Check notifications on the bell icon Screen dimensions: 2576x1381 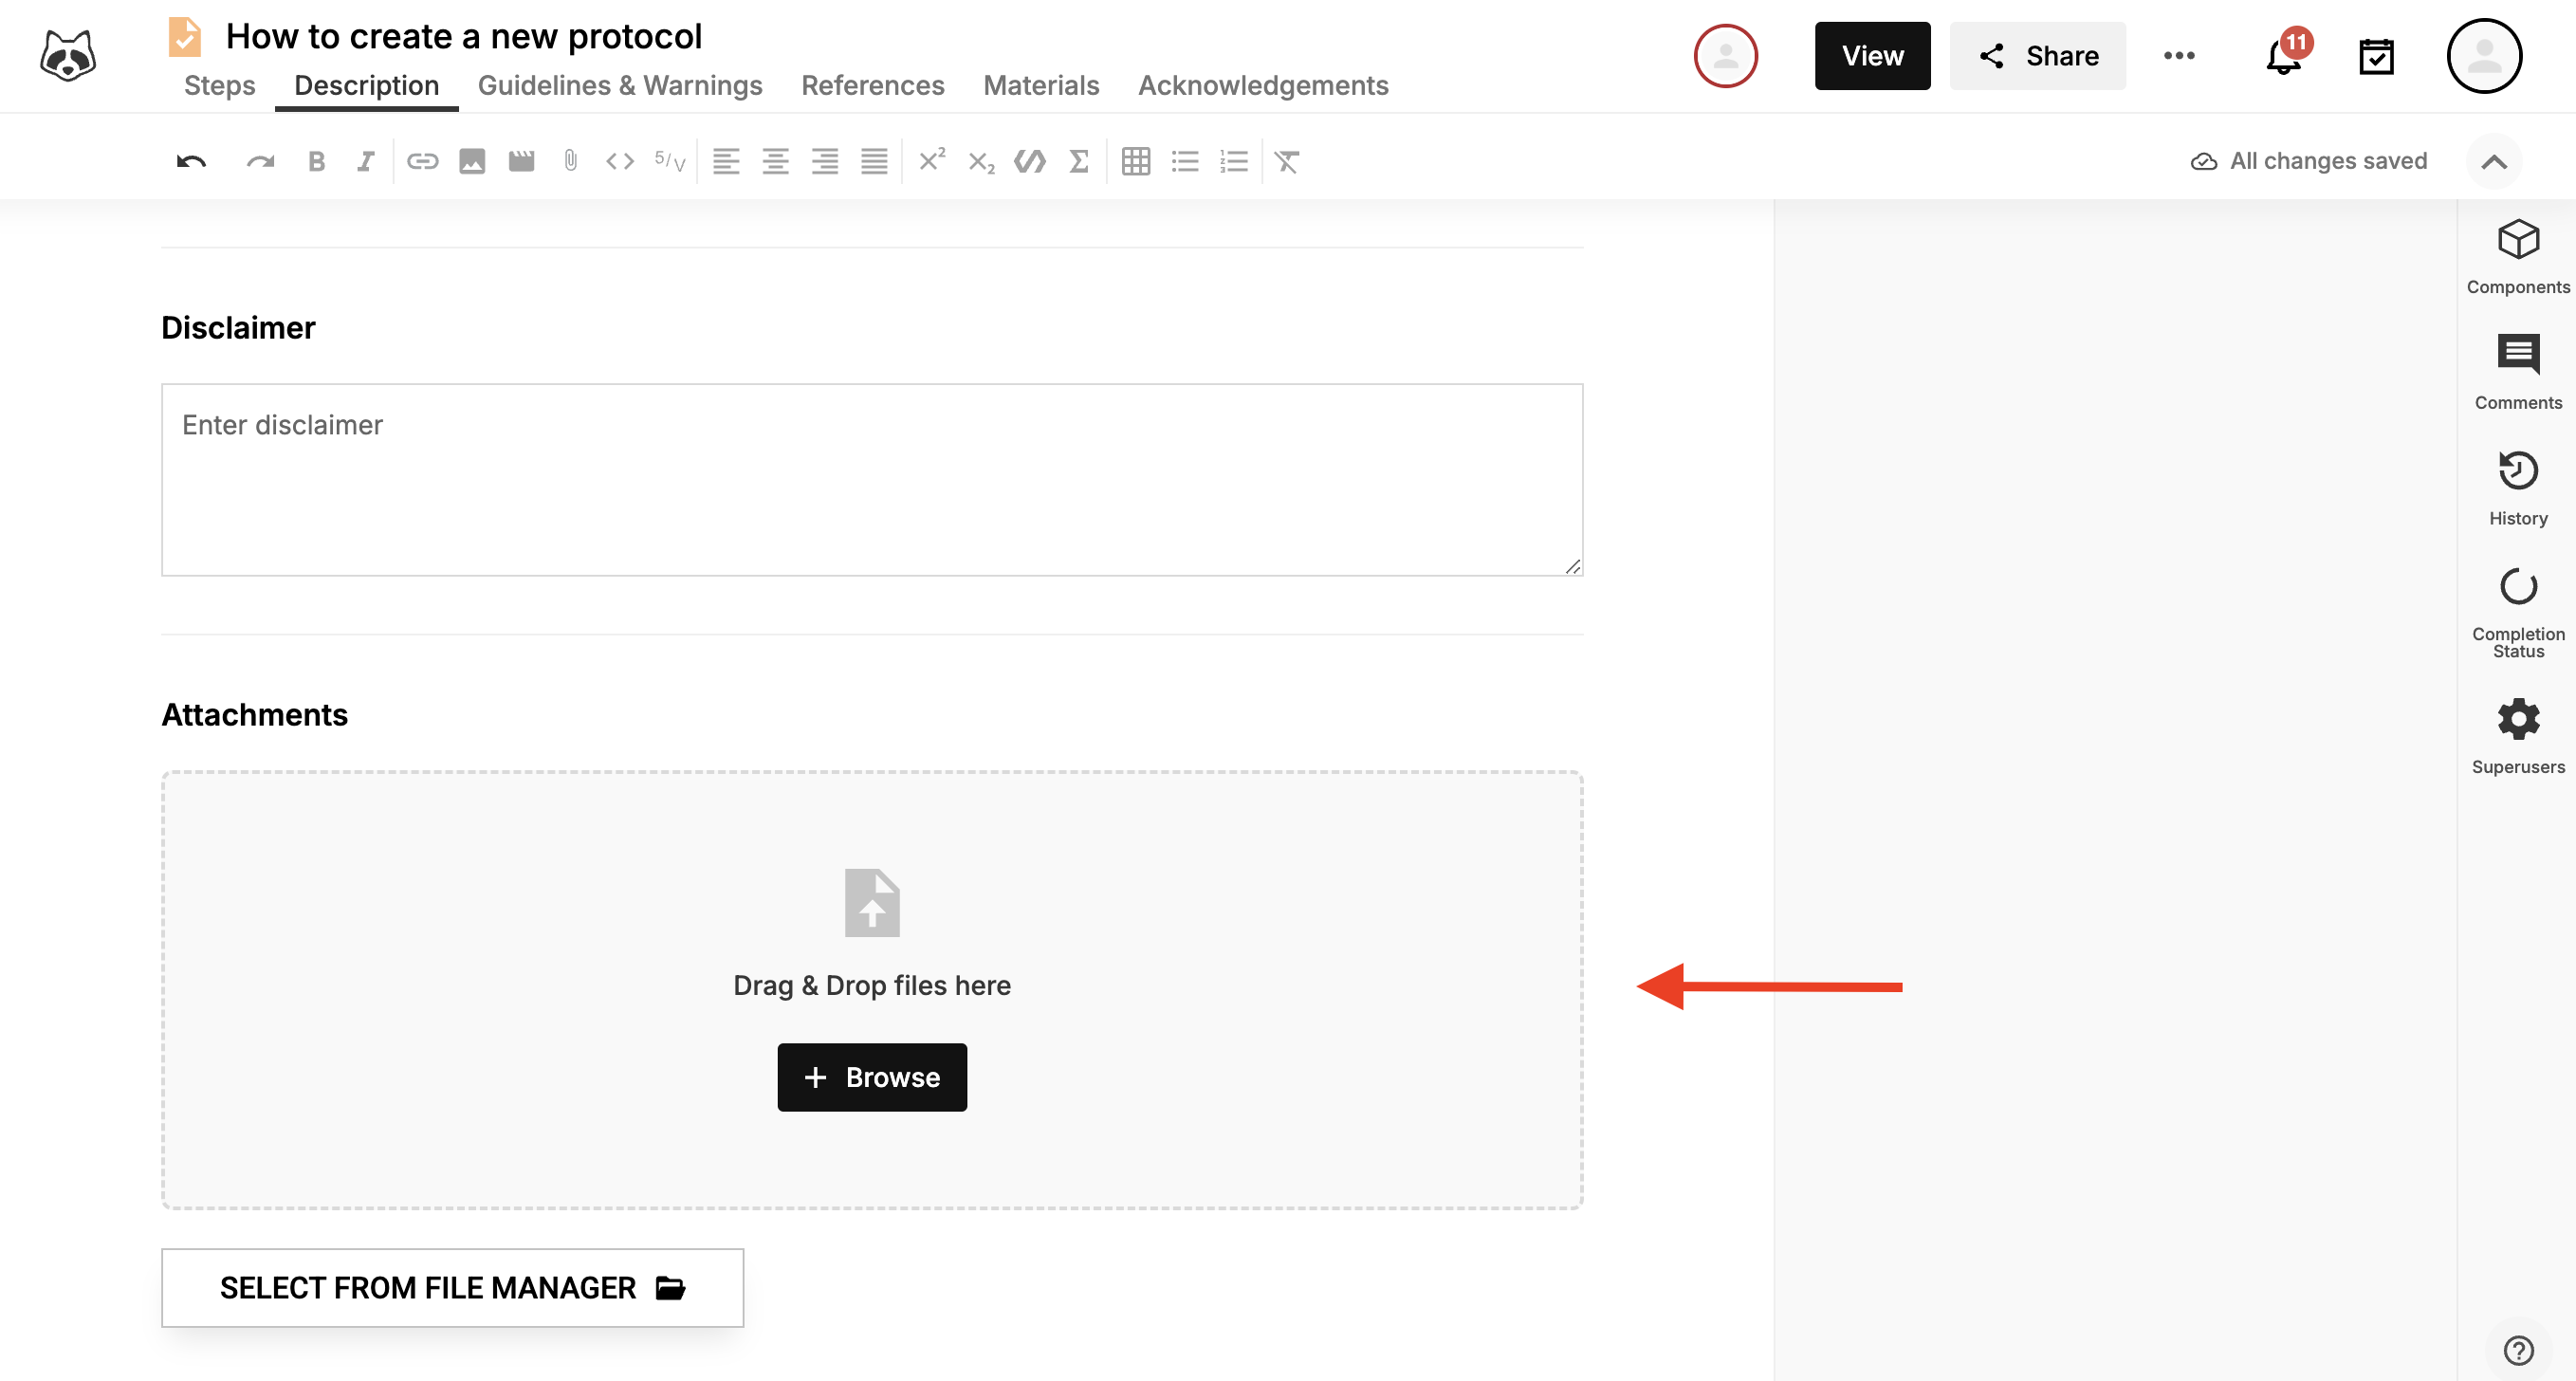click(x=2281, y=56)
